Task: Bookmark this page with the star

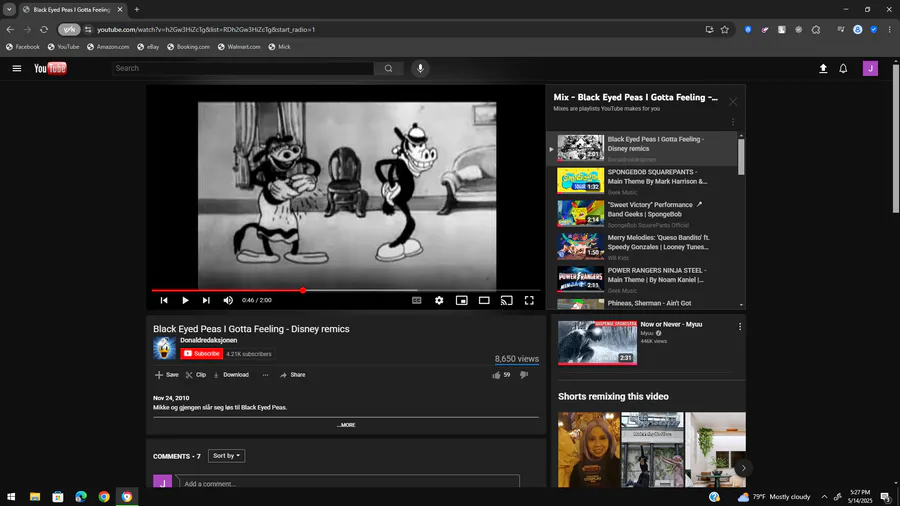Action: pos(725,29)
